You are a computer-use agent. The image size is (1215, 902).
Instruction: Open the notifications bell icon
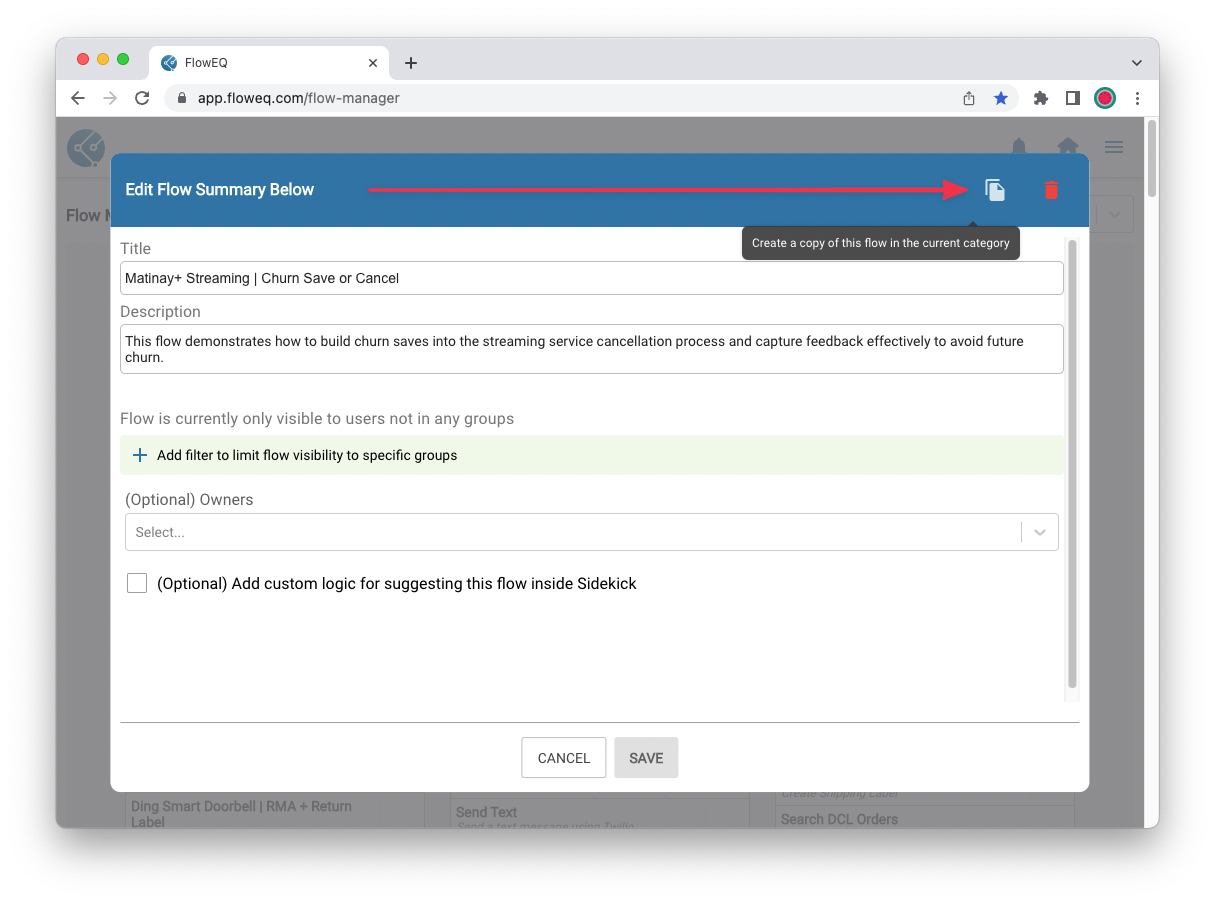[x=1019, y=146]
